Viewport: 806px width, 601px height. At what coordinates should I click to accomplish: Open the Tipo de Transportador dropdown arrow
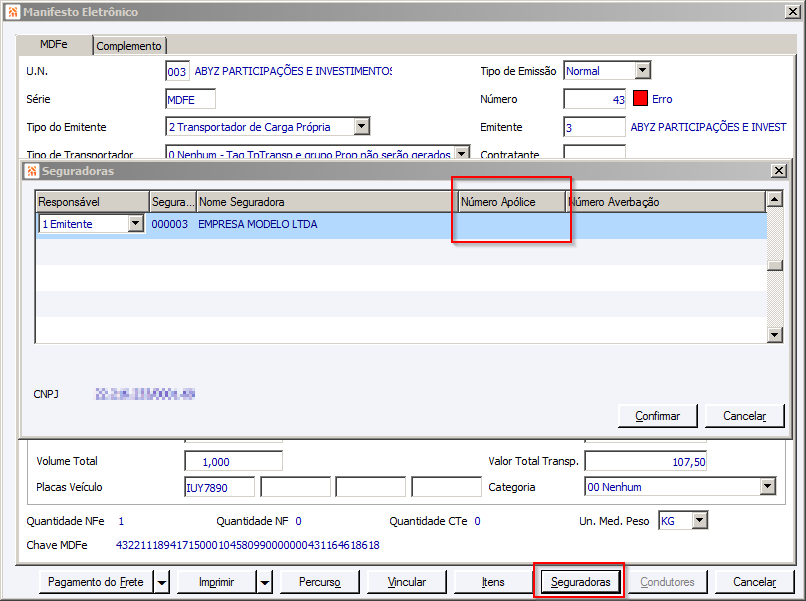[x=462, y=153]
